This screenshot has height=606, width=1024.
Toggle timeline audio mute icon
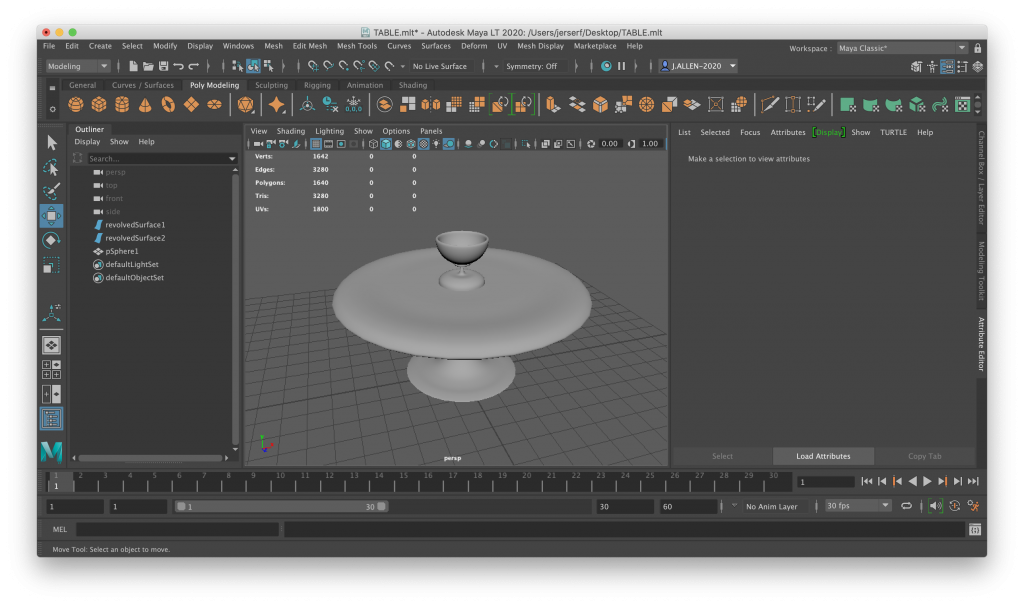[935, 506]
